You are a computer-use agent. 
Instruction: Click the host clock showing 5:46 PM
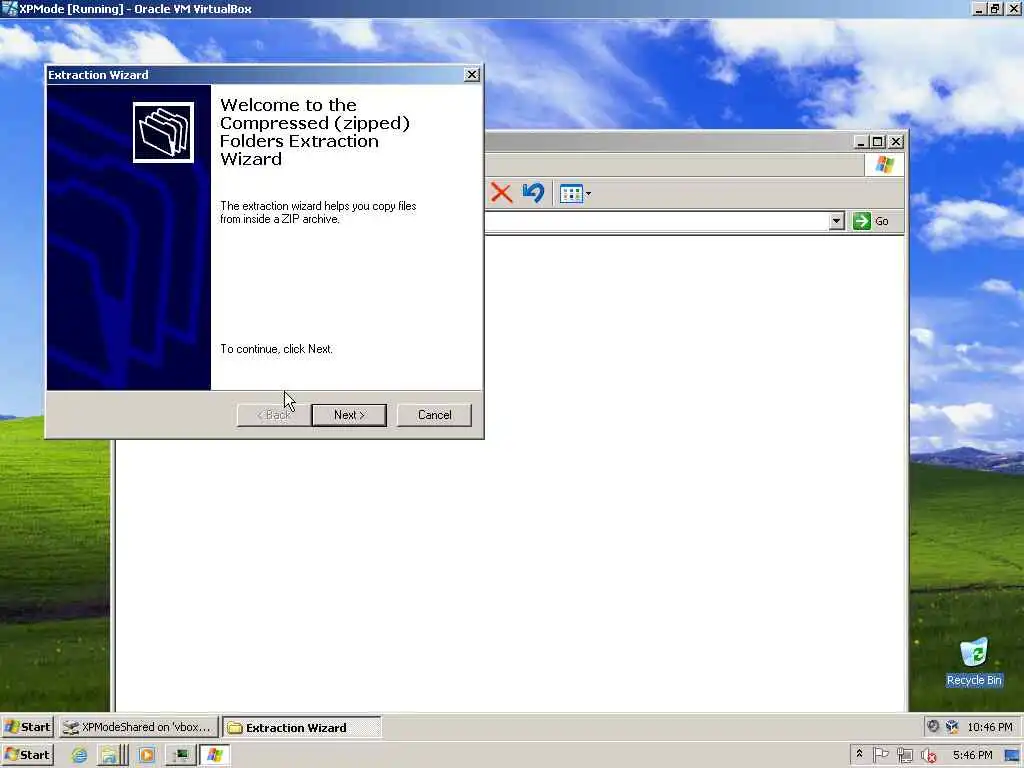coord(972,755)
